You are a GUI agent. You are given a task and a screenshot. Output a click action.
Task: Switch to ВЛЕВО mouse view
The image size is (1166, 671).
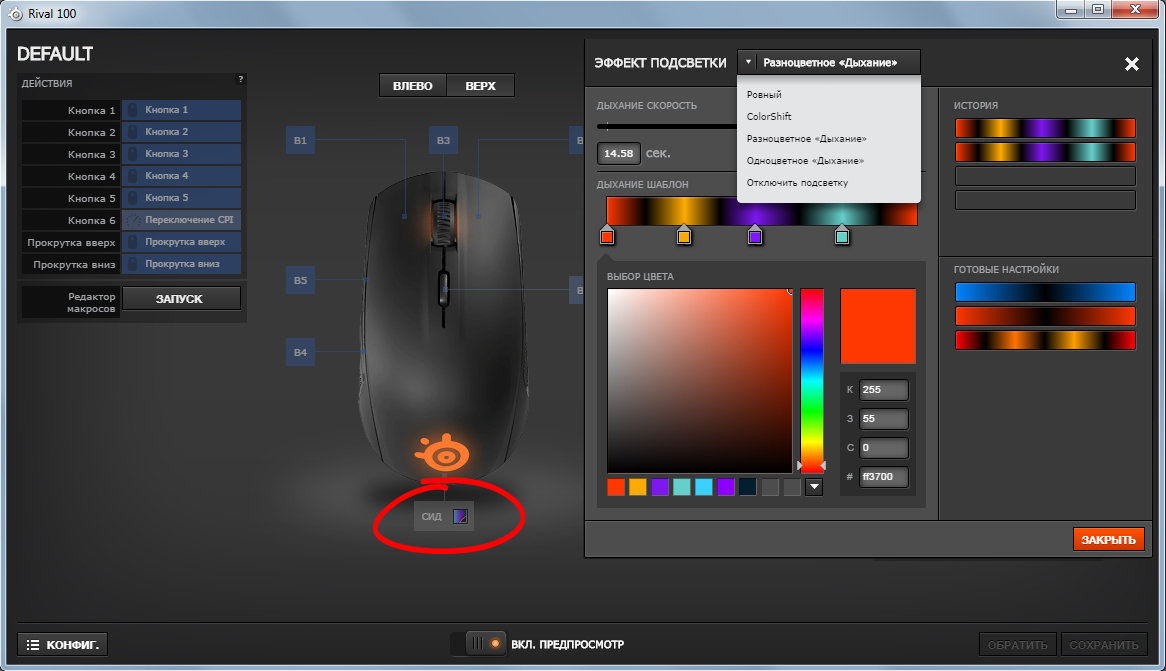(x=413, y=86)
